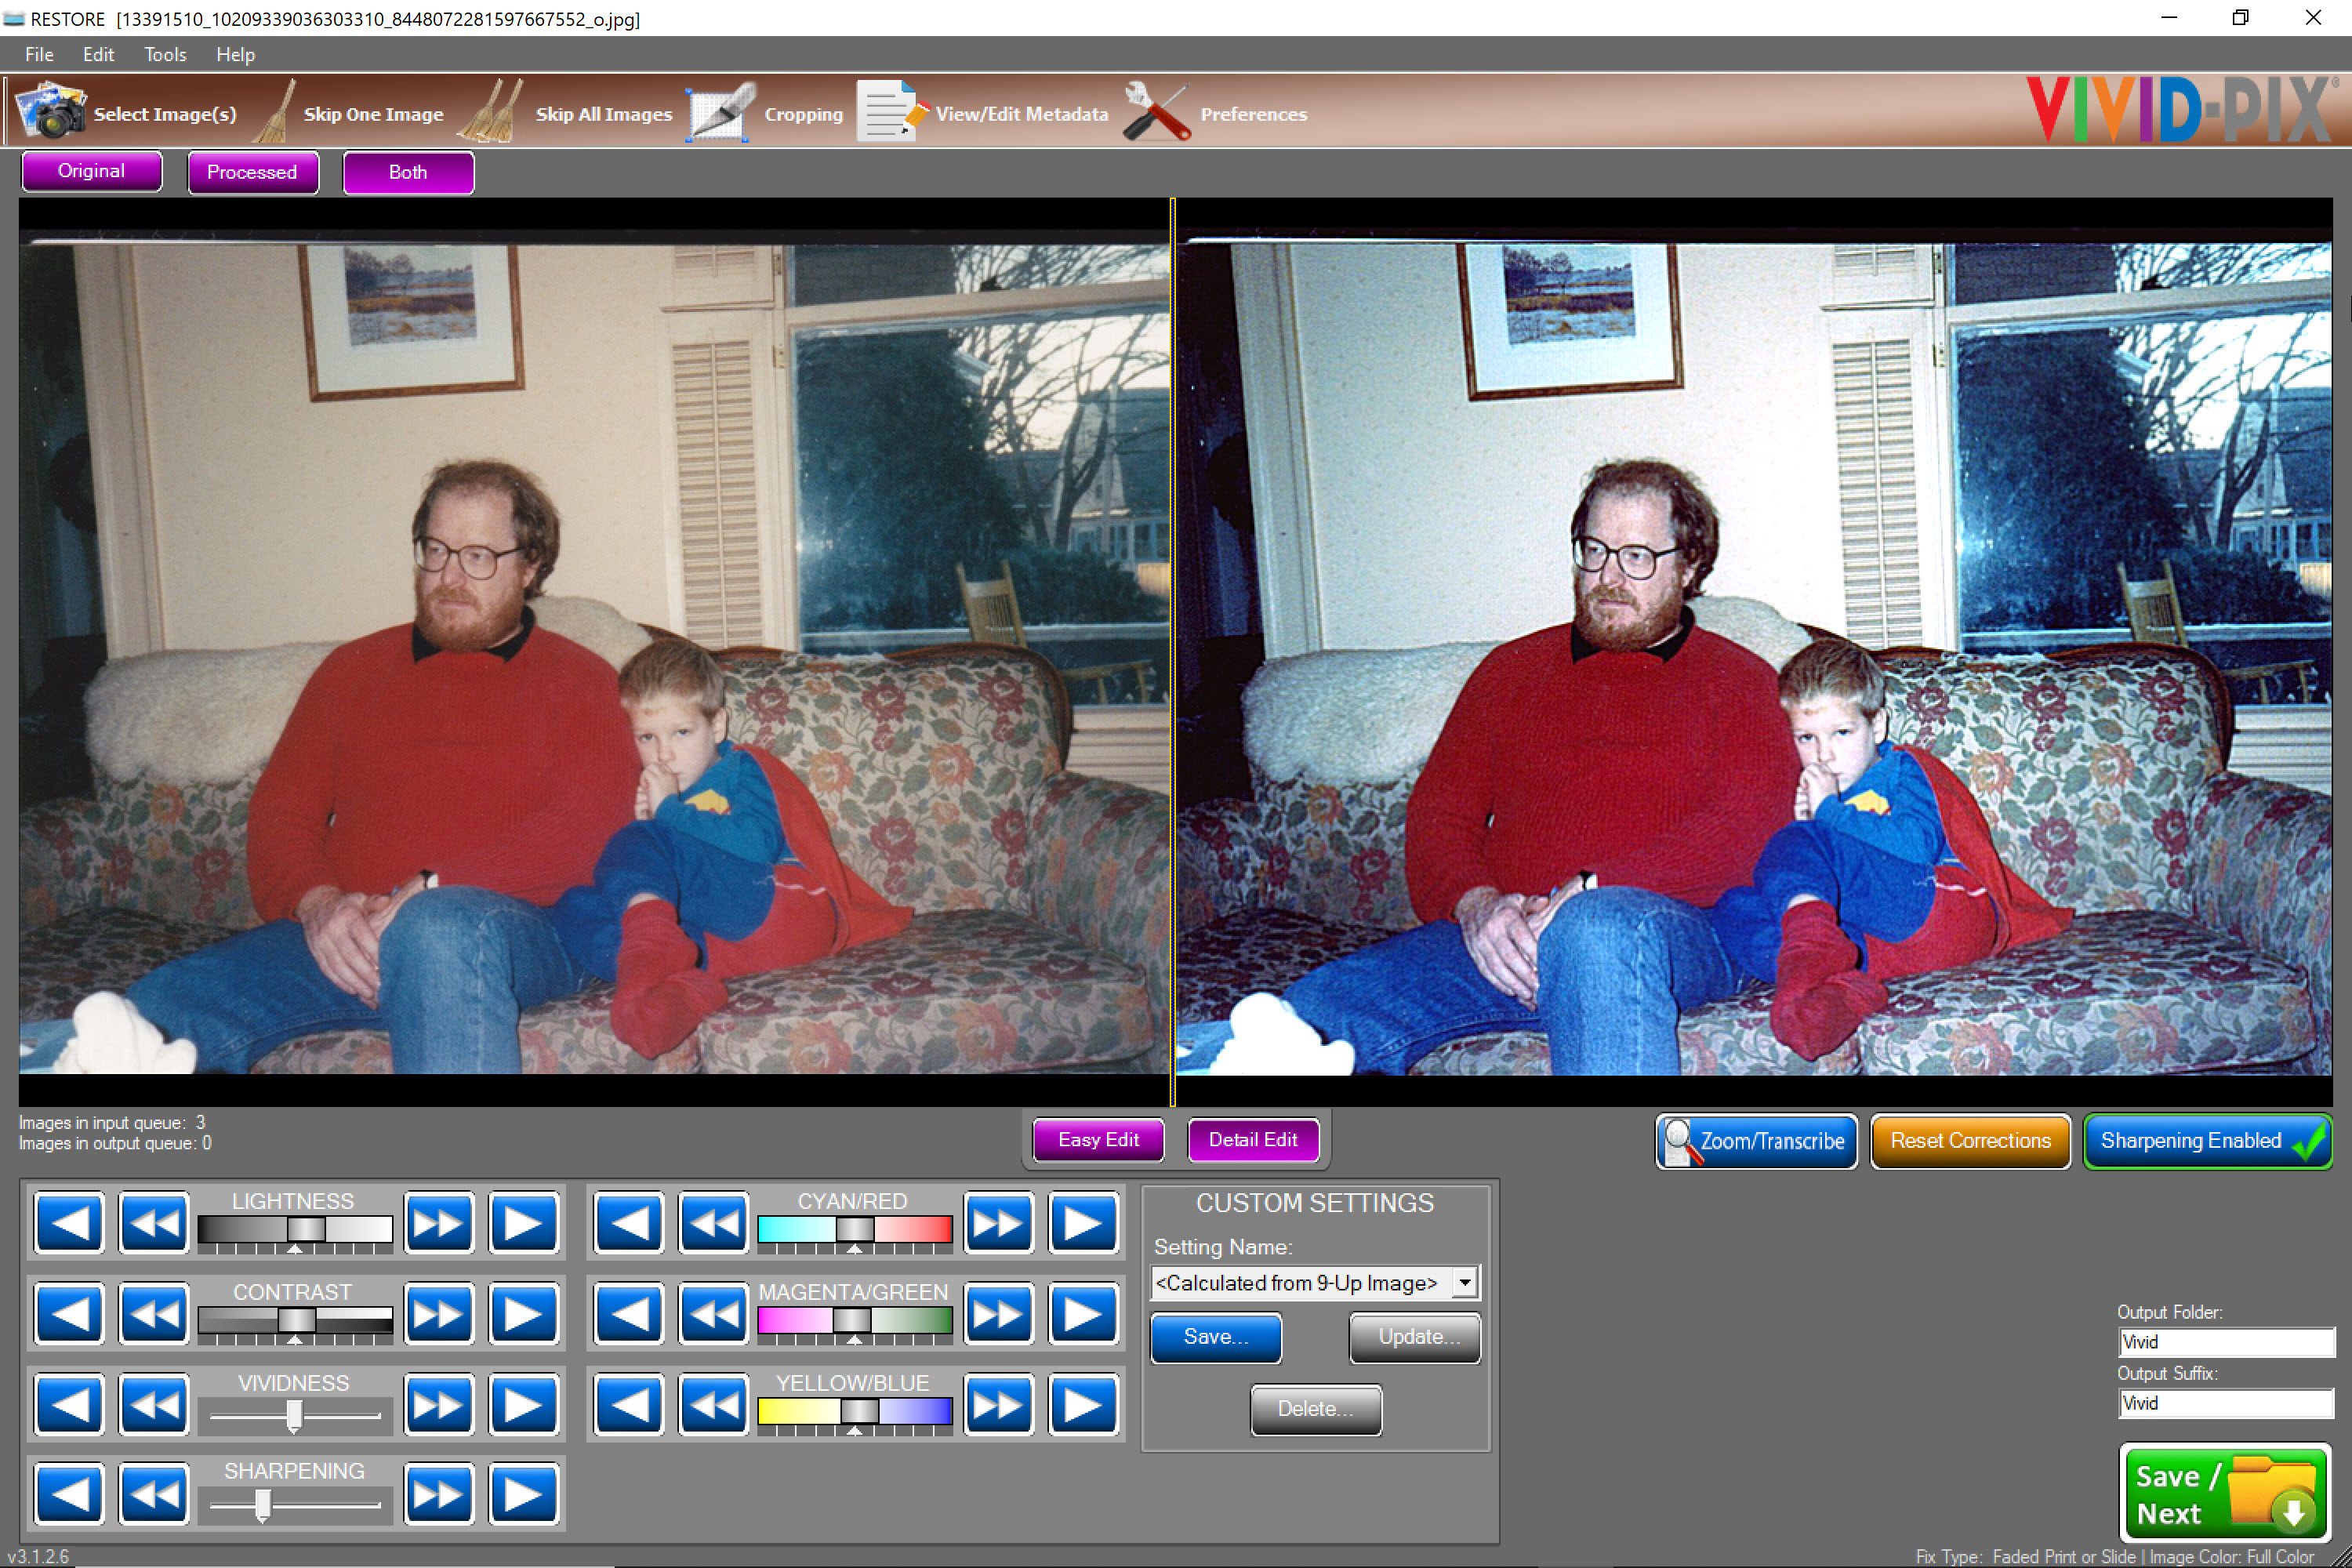Click the Save / Next button
Image resolution: width=2352 pixels, height=1568 pixels.
(2225, 1494)
